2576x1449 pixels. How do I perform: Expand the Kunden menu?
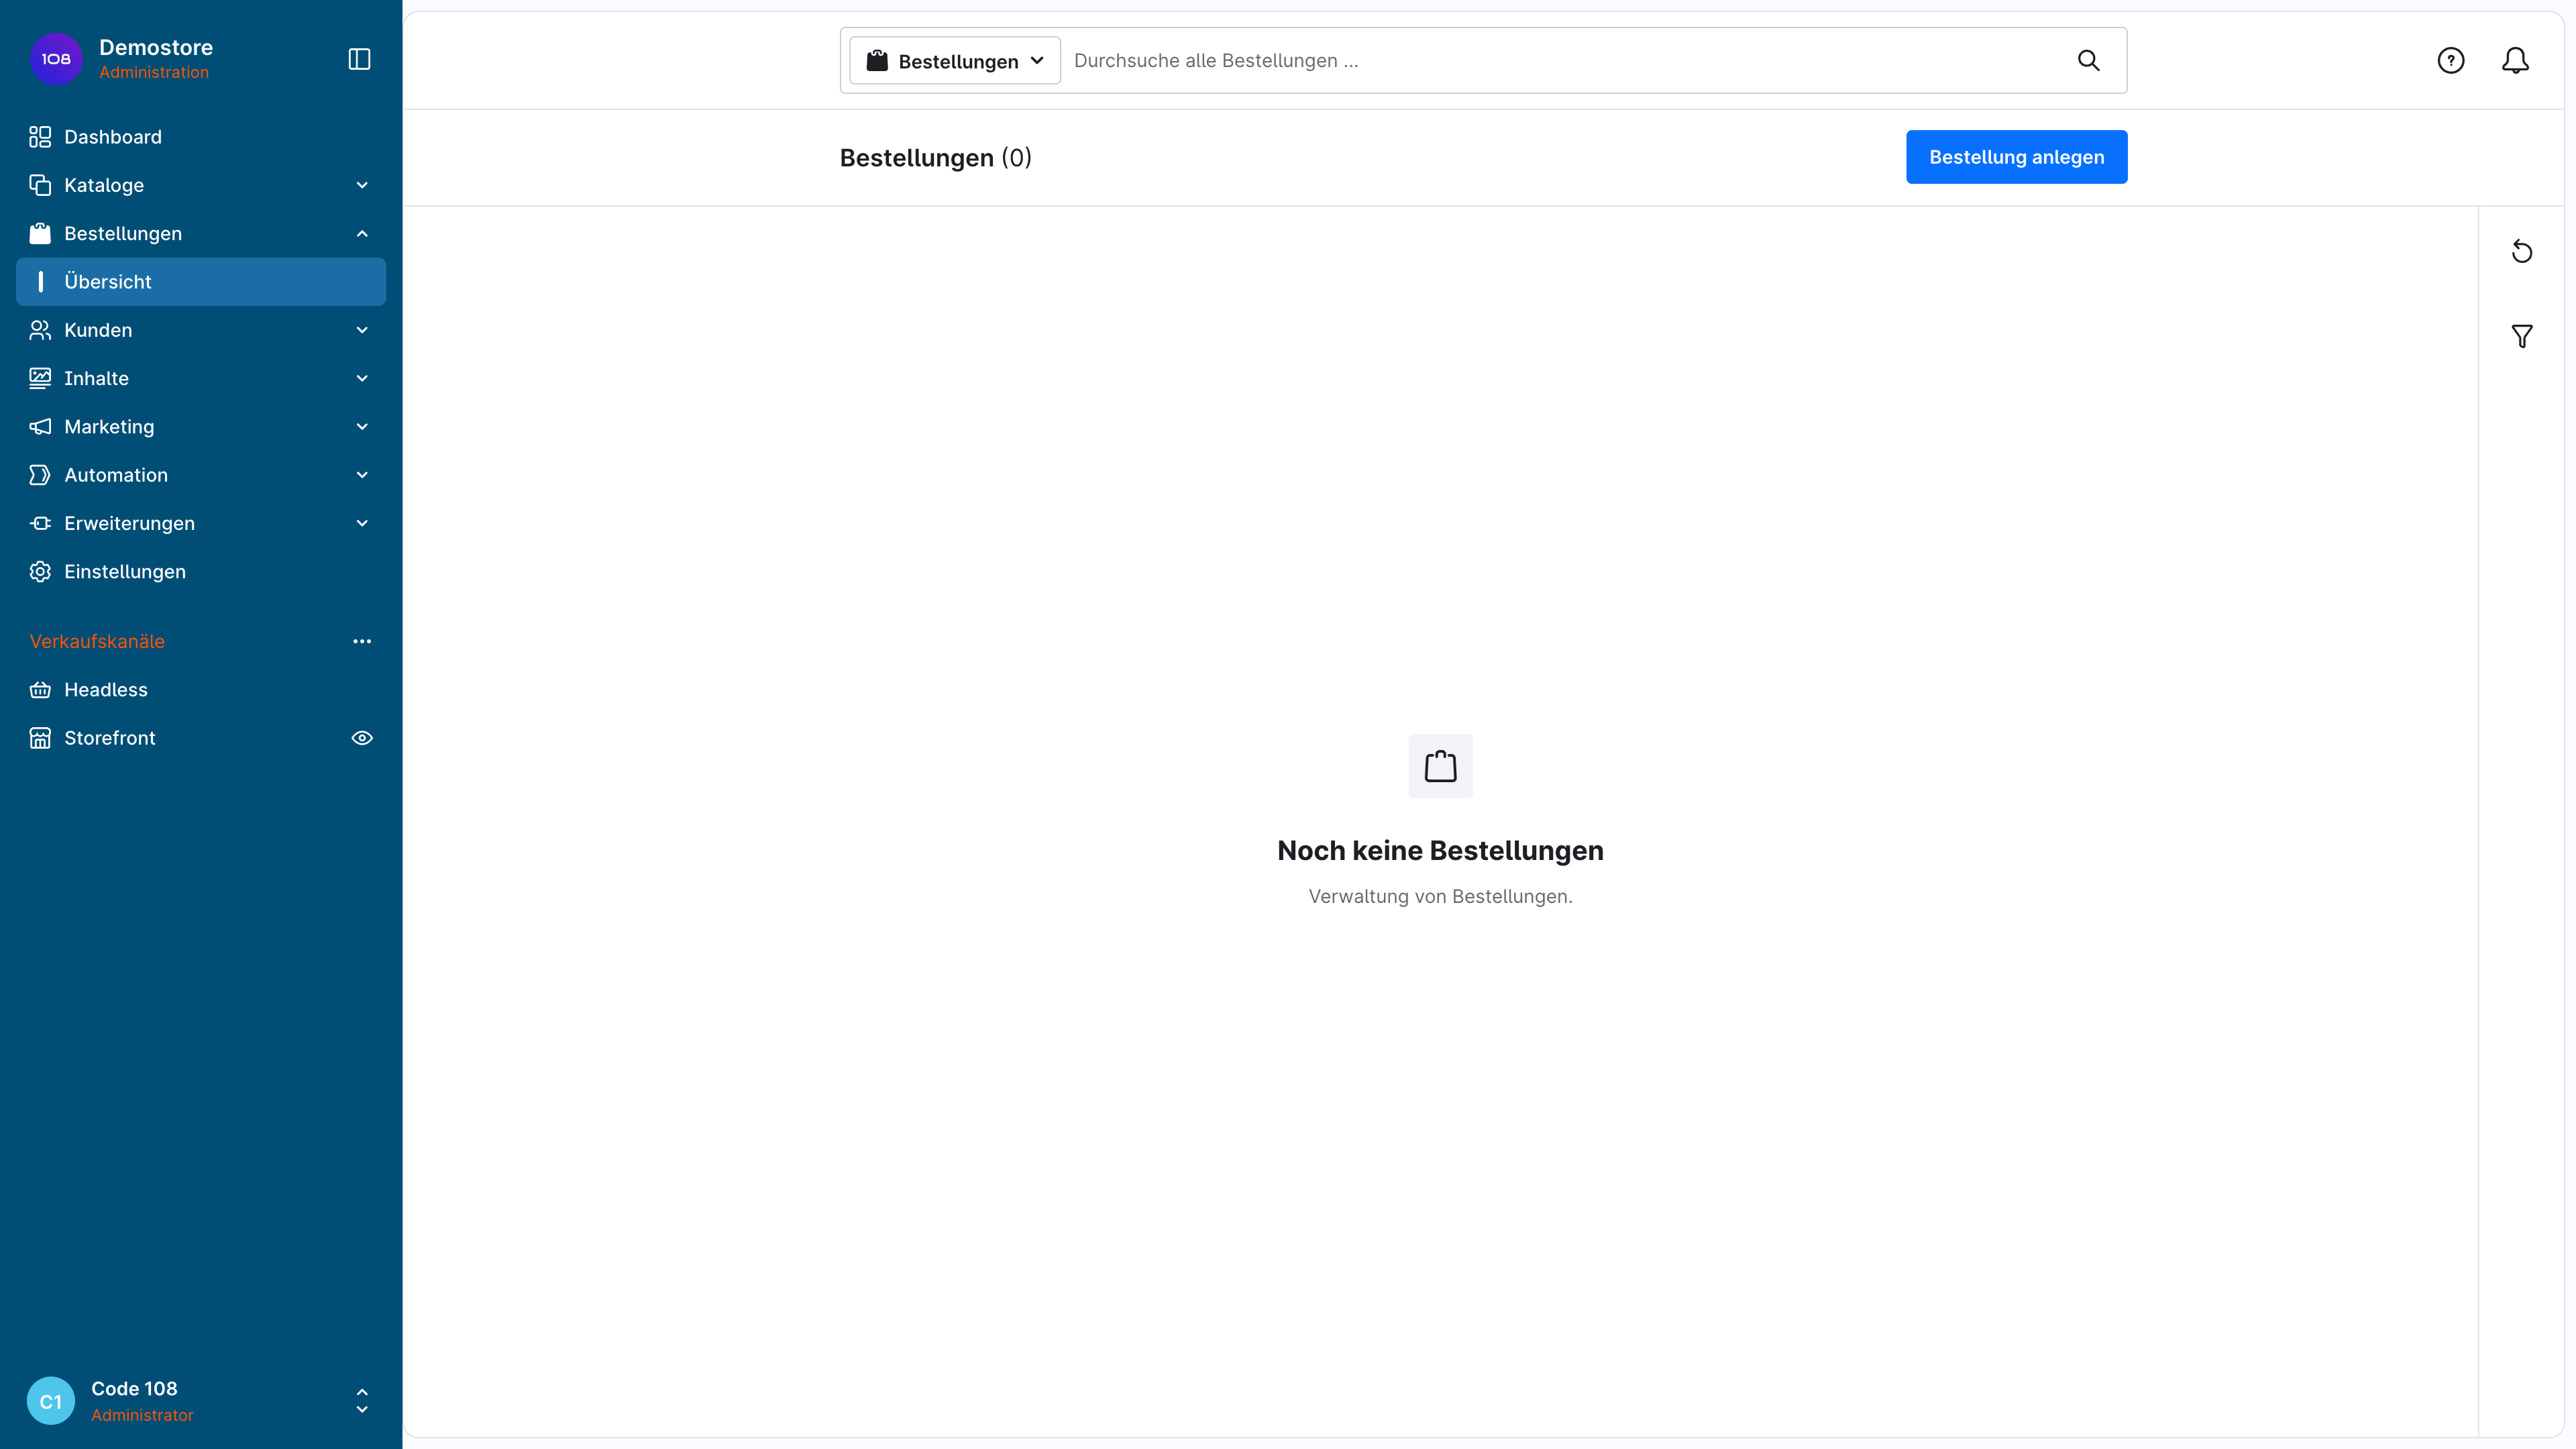(201, 330)
